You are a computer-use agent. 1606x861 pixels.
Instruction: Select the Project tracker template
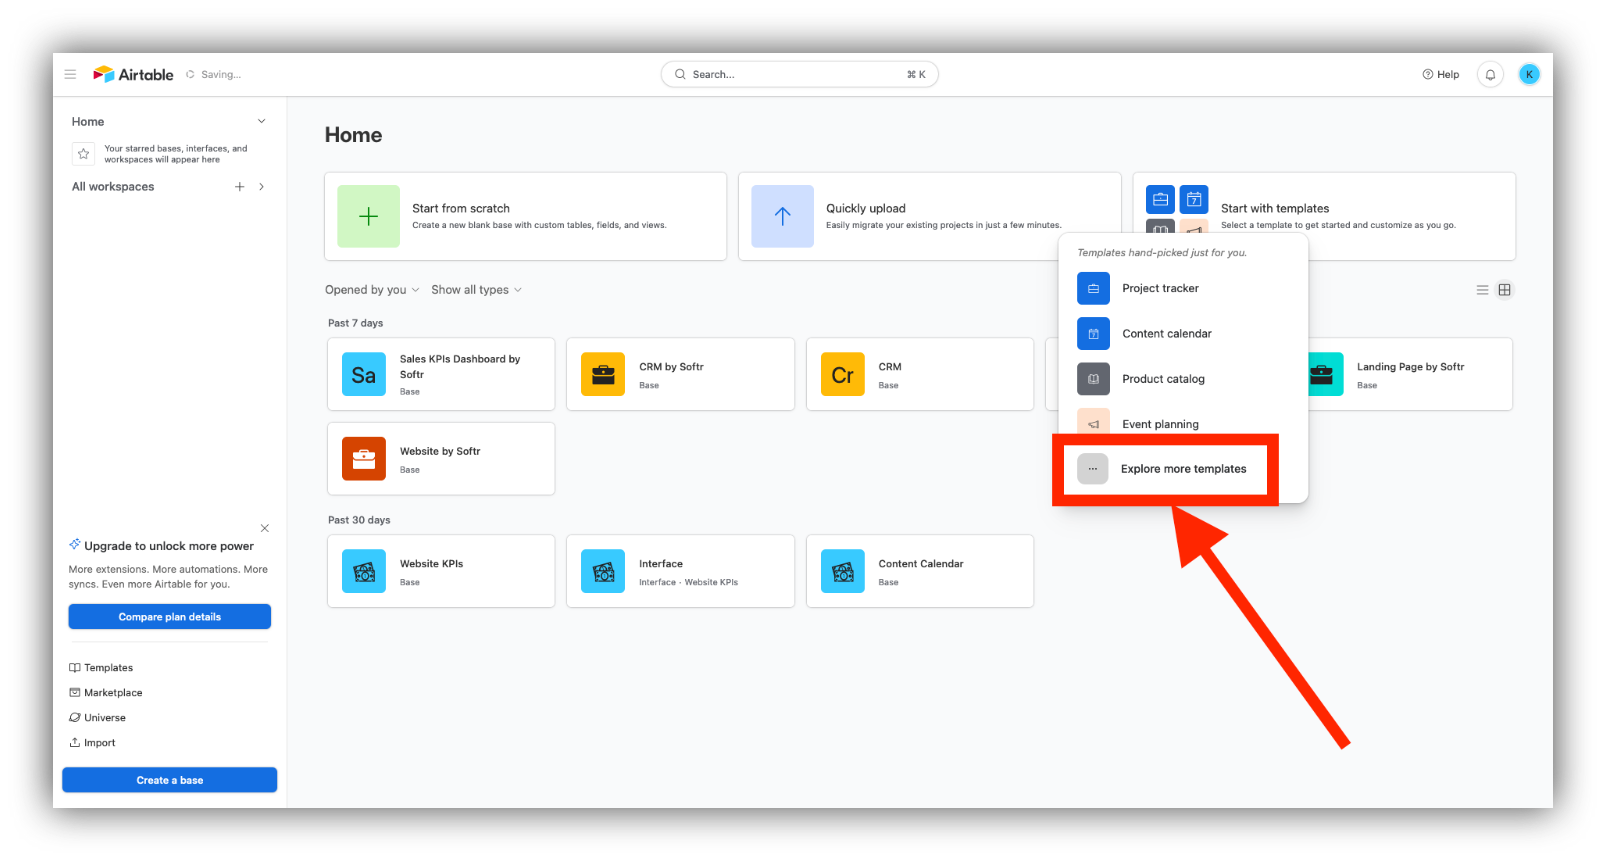1183,288
